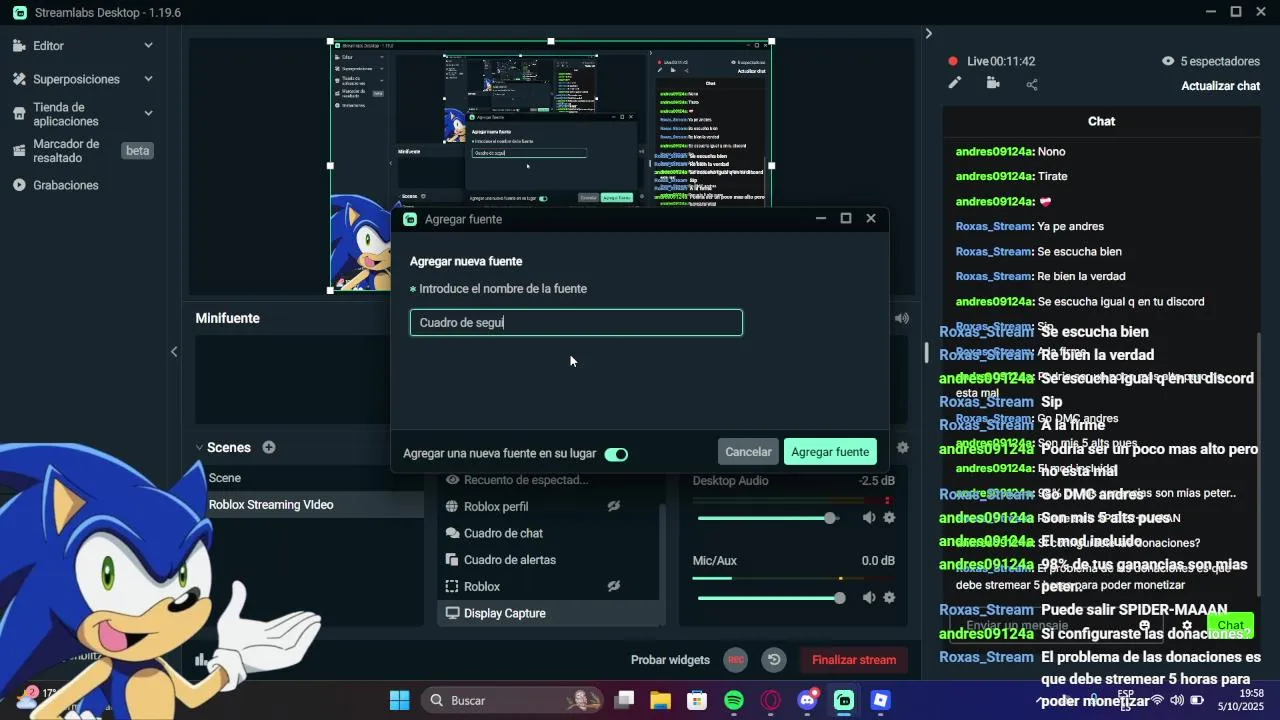Toggle visibility of Roblox perfil source

tap(614, 506)
